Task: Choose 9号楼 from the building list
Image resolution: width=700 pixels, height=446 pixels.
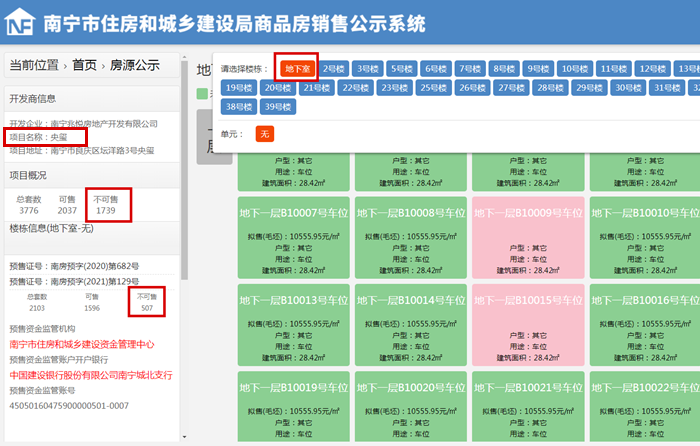Action: point(538,69)
